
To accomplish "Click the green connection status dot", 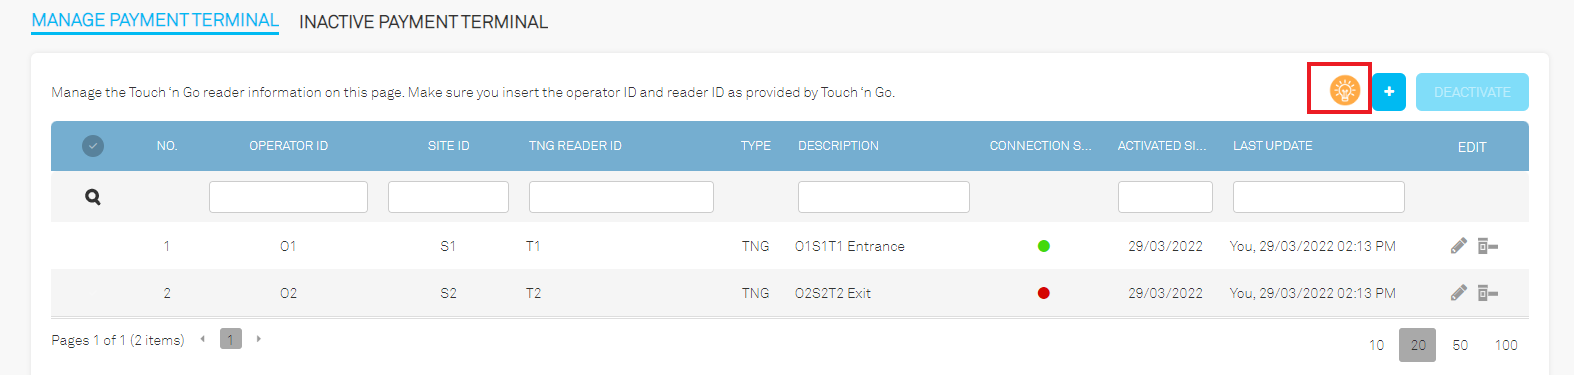I will click(1044, 246).
